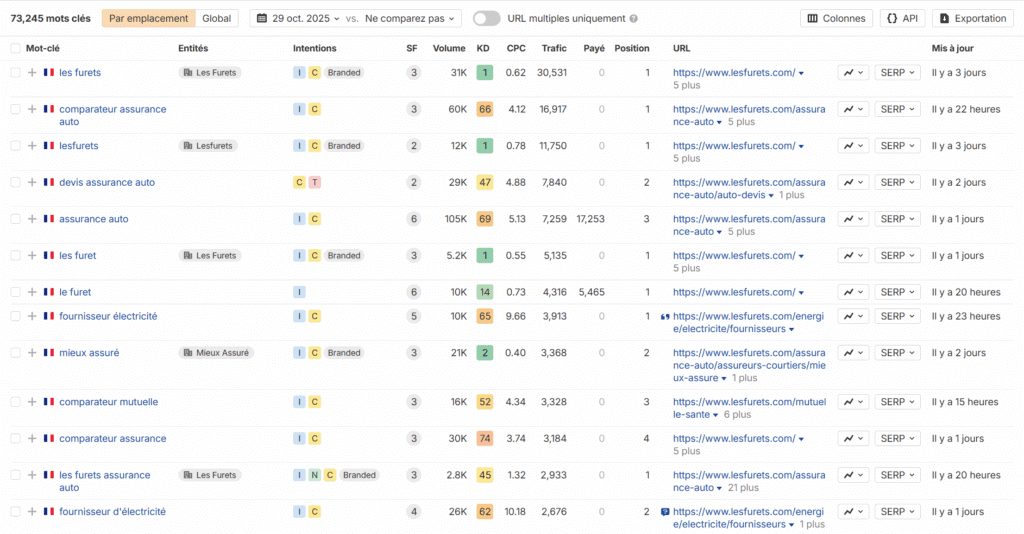
Task: Click KD badge 14 for 'le furet'
Action: (x=485, y=292)
